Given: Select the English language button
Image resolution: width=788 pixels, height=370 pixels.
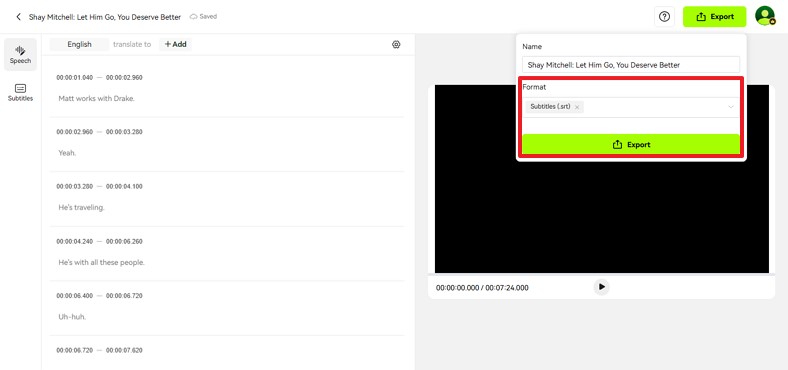Looking at the screenshot, I should pos(79,44).
